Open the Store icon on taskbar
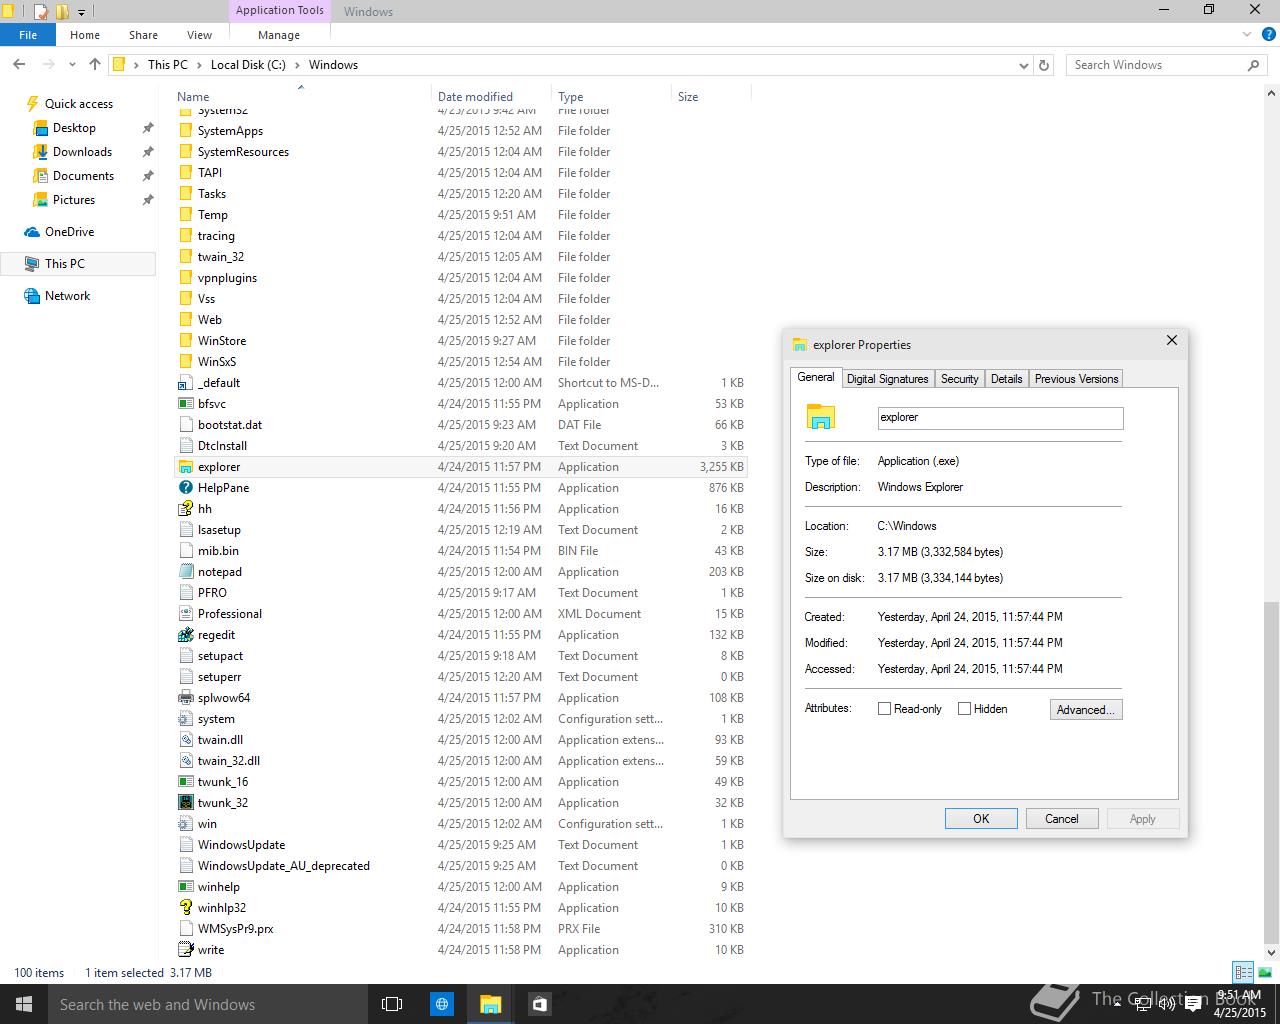 point(539,1004)
